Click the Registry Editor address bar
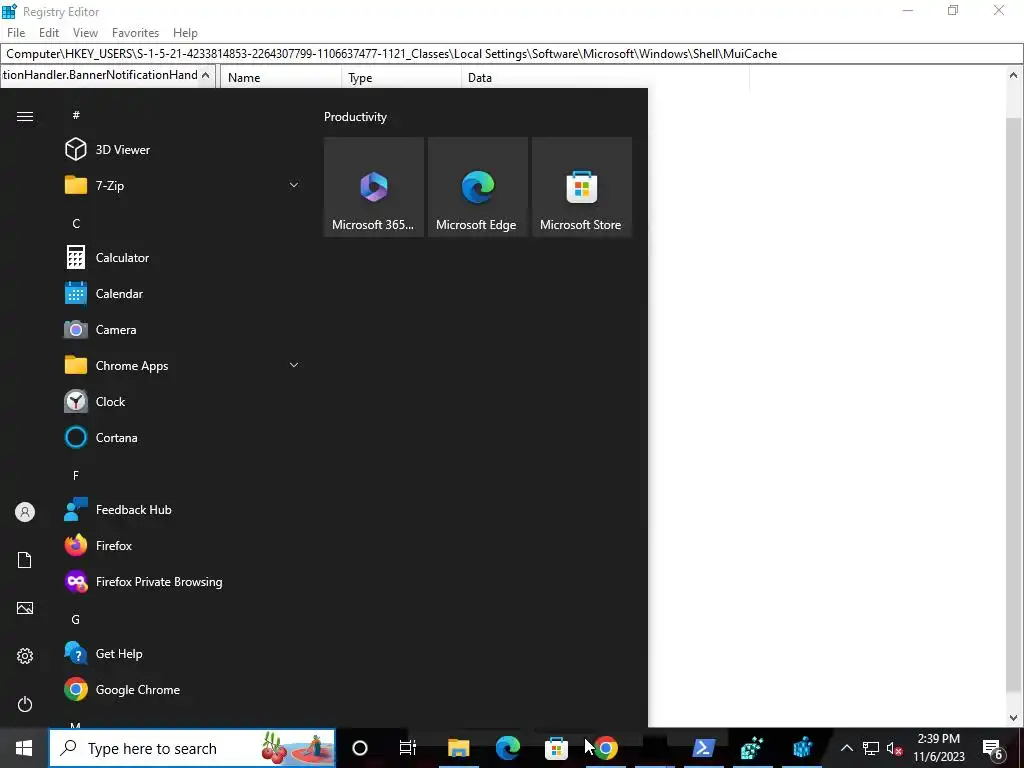The width and height of the screenshot is (1024, 768). [511, 54]
